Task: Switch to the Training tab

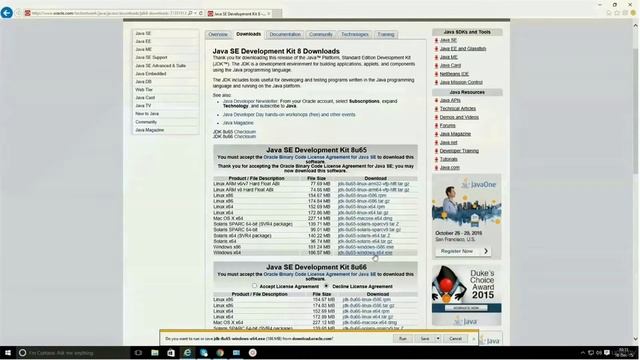Action: pyautogui.click(x=386, y=34)
